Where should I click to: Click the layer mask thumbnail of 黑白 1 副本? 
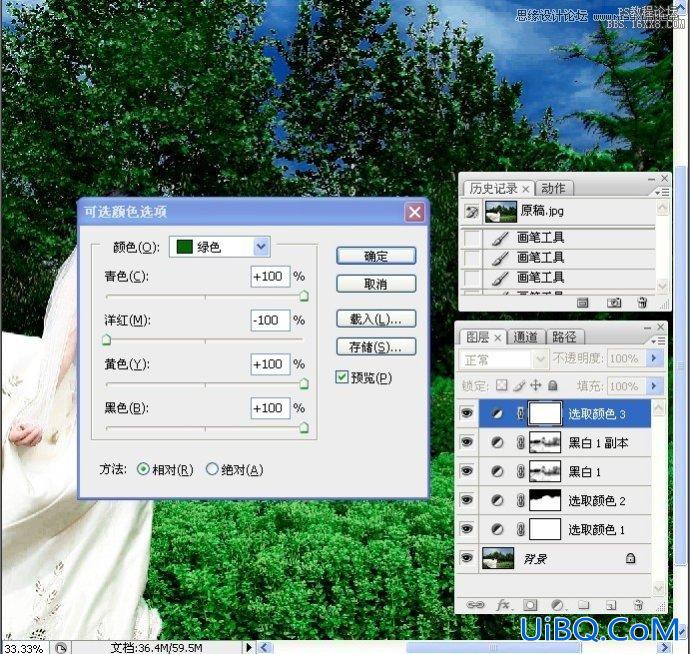545,442
